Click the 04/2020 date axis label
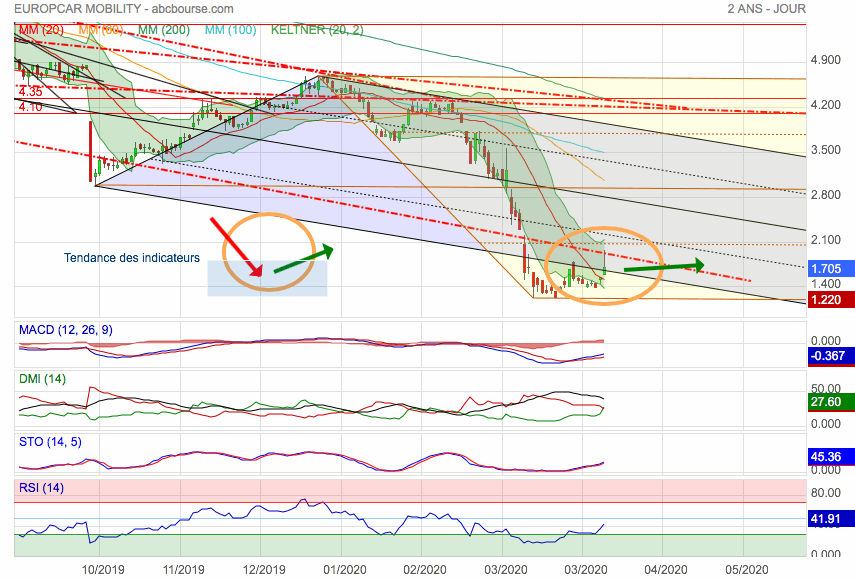Viewport: 855px width, 580px height. pos(666,570)
